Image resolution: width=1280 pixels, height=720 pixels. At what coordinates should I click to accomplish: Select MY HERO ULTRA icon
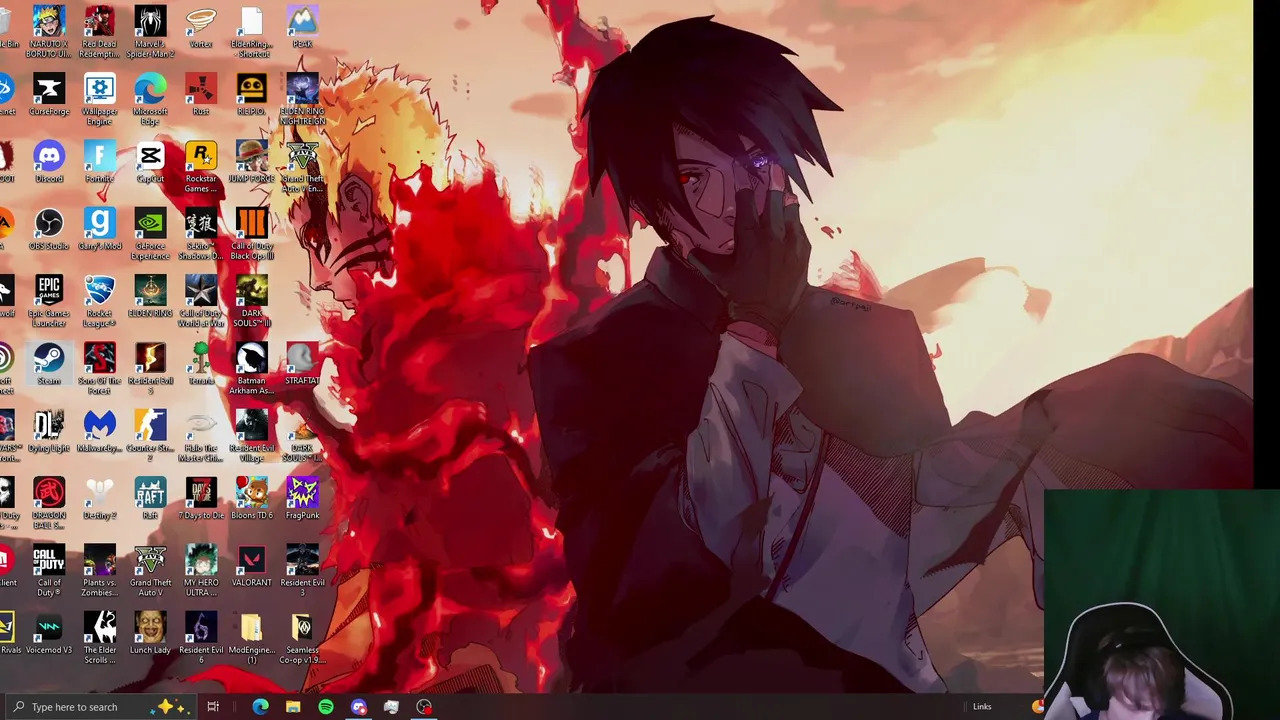point(201,570)
